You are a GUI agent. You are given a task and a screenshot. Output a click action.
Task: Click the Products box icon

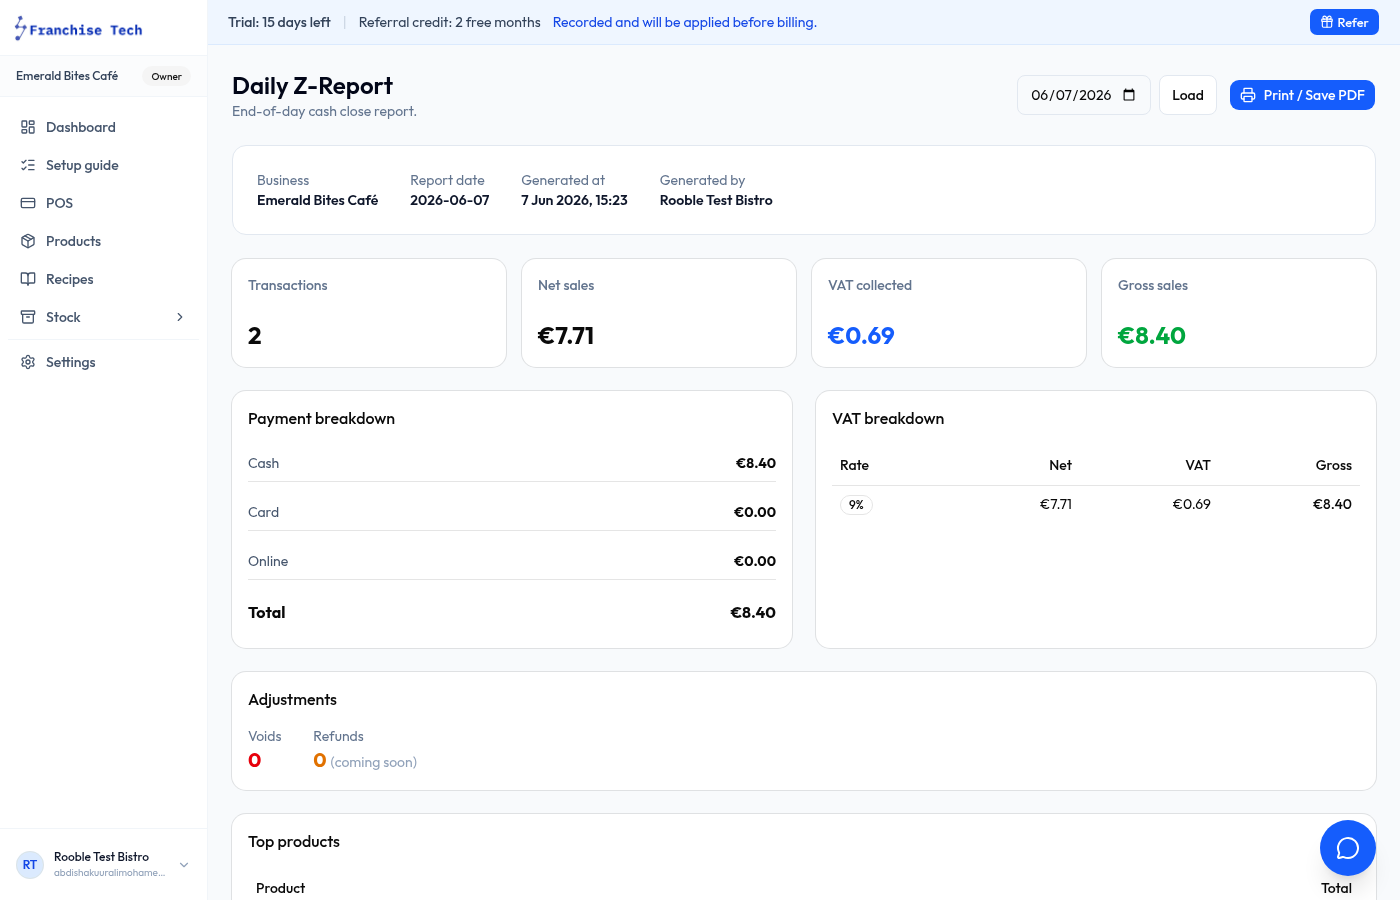tap(28, 241)
